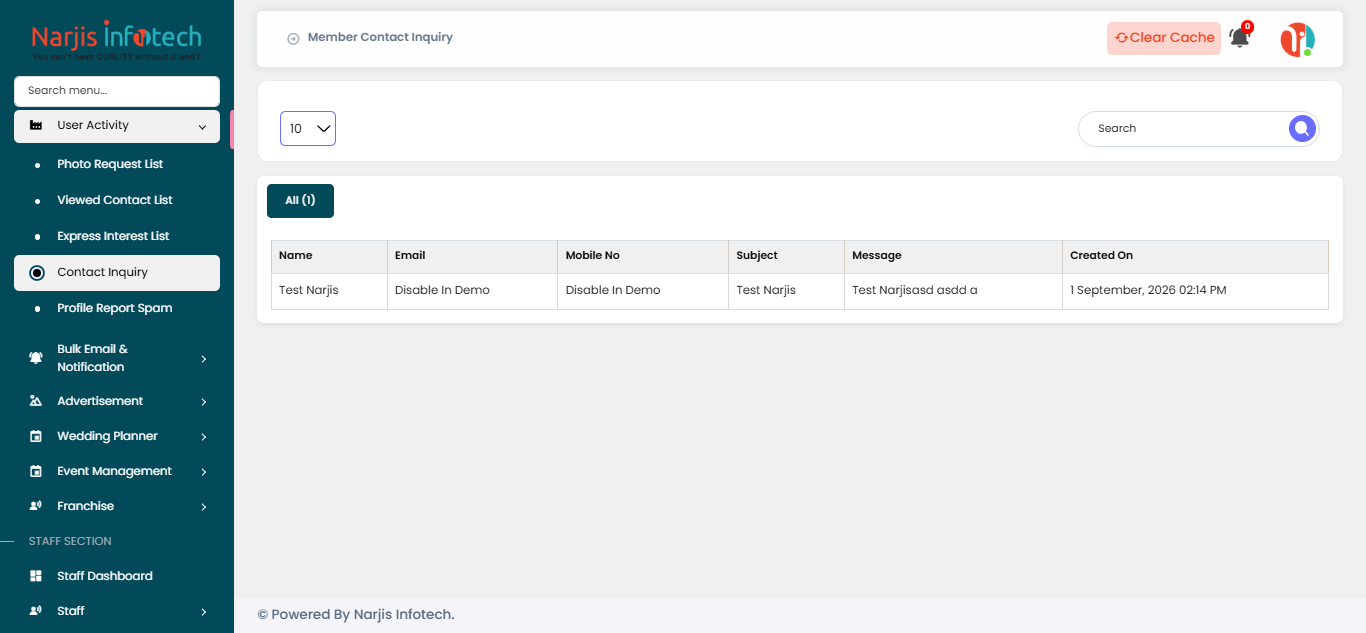Click the Staff Dashboard grid icon
The width and height of the screenshot is (1366, 633).
pos(36,576)
